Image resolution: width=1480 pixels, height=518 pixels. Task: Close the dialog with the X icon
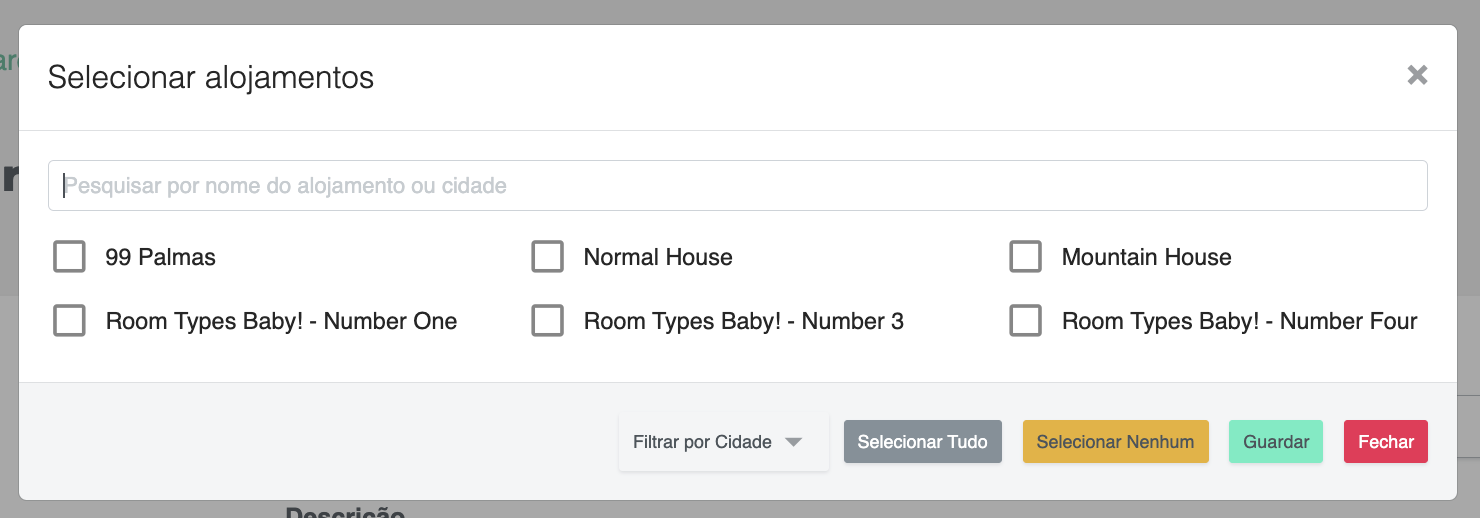1417,75
